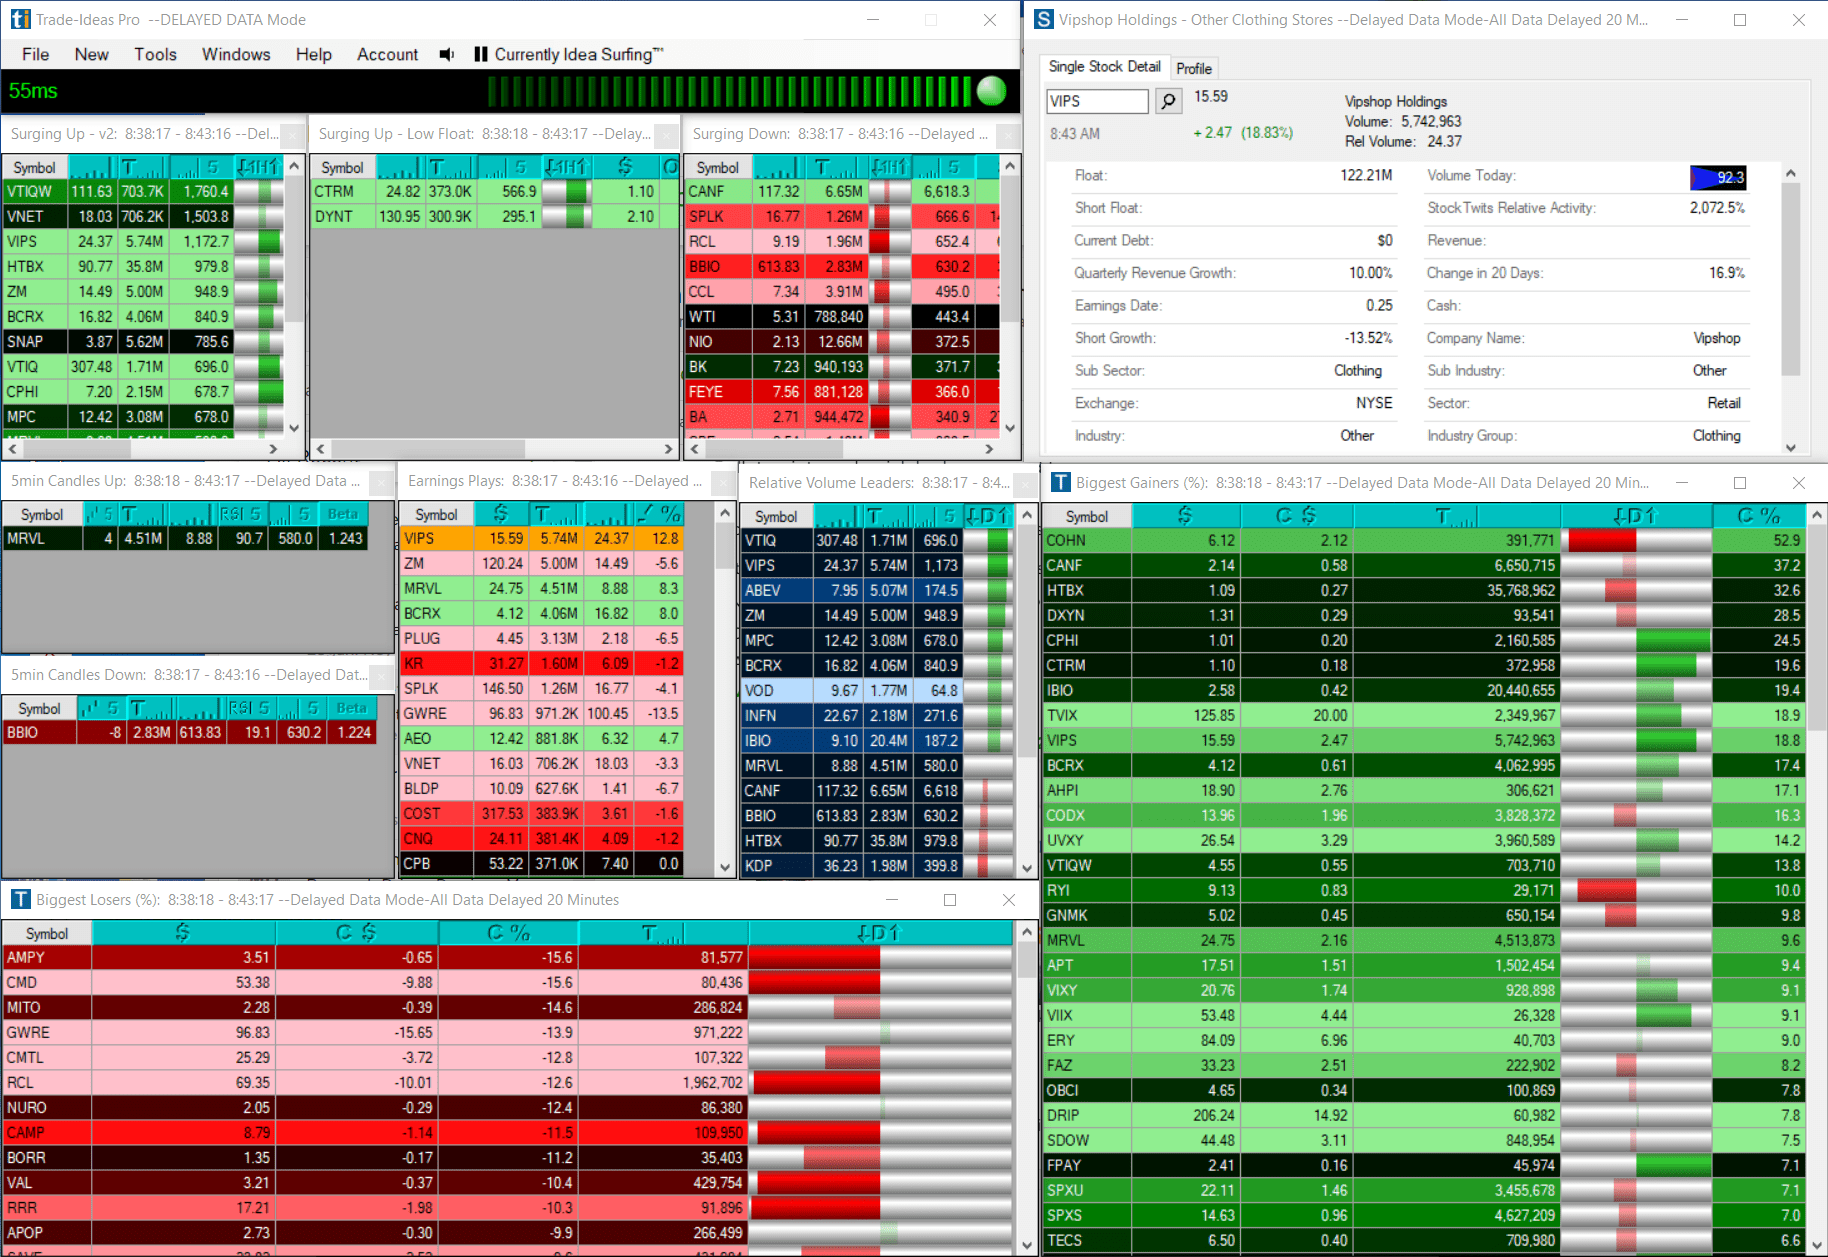The width and height of the screenshot is (1828, 1257).
Task: Click the 1H range header in Surging Up v2
Action: (258, 167)
